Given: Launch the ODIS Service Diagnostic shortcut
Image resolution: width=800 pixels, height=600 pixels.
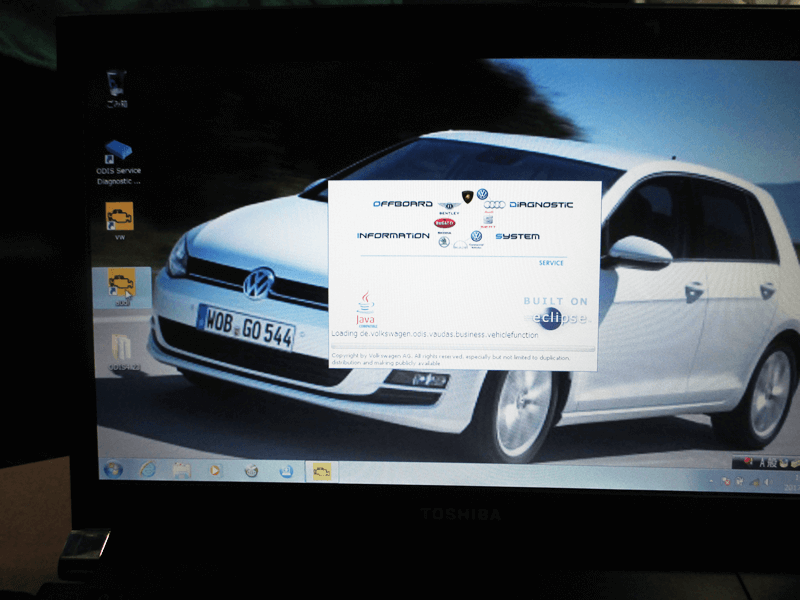Looking at the screenshot, I should [x=118, y=162].
